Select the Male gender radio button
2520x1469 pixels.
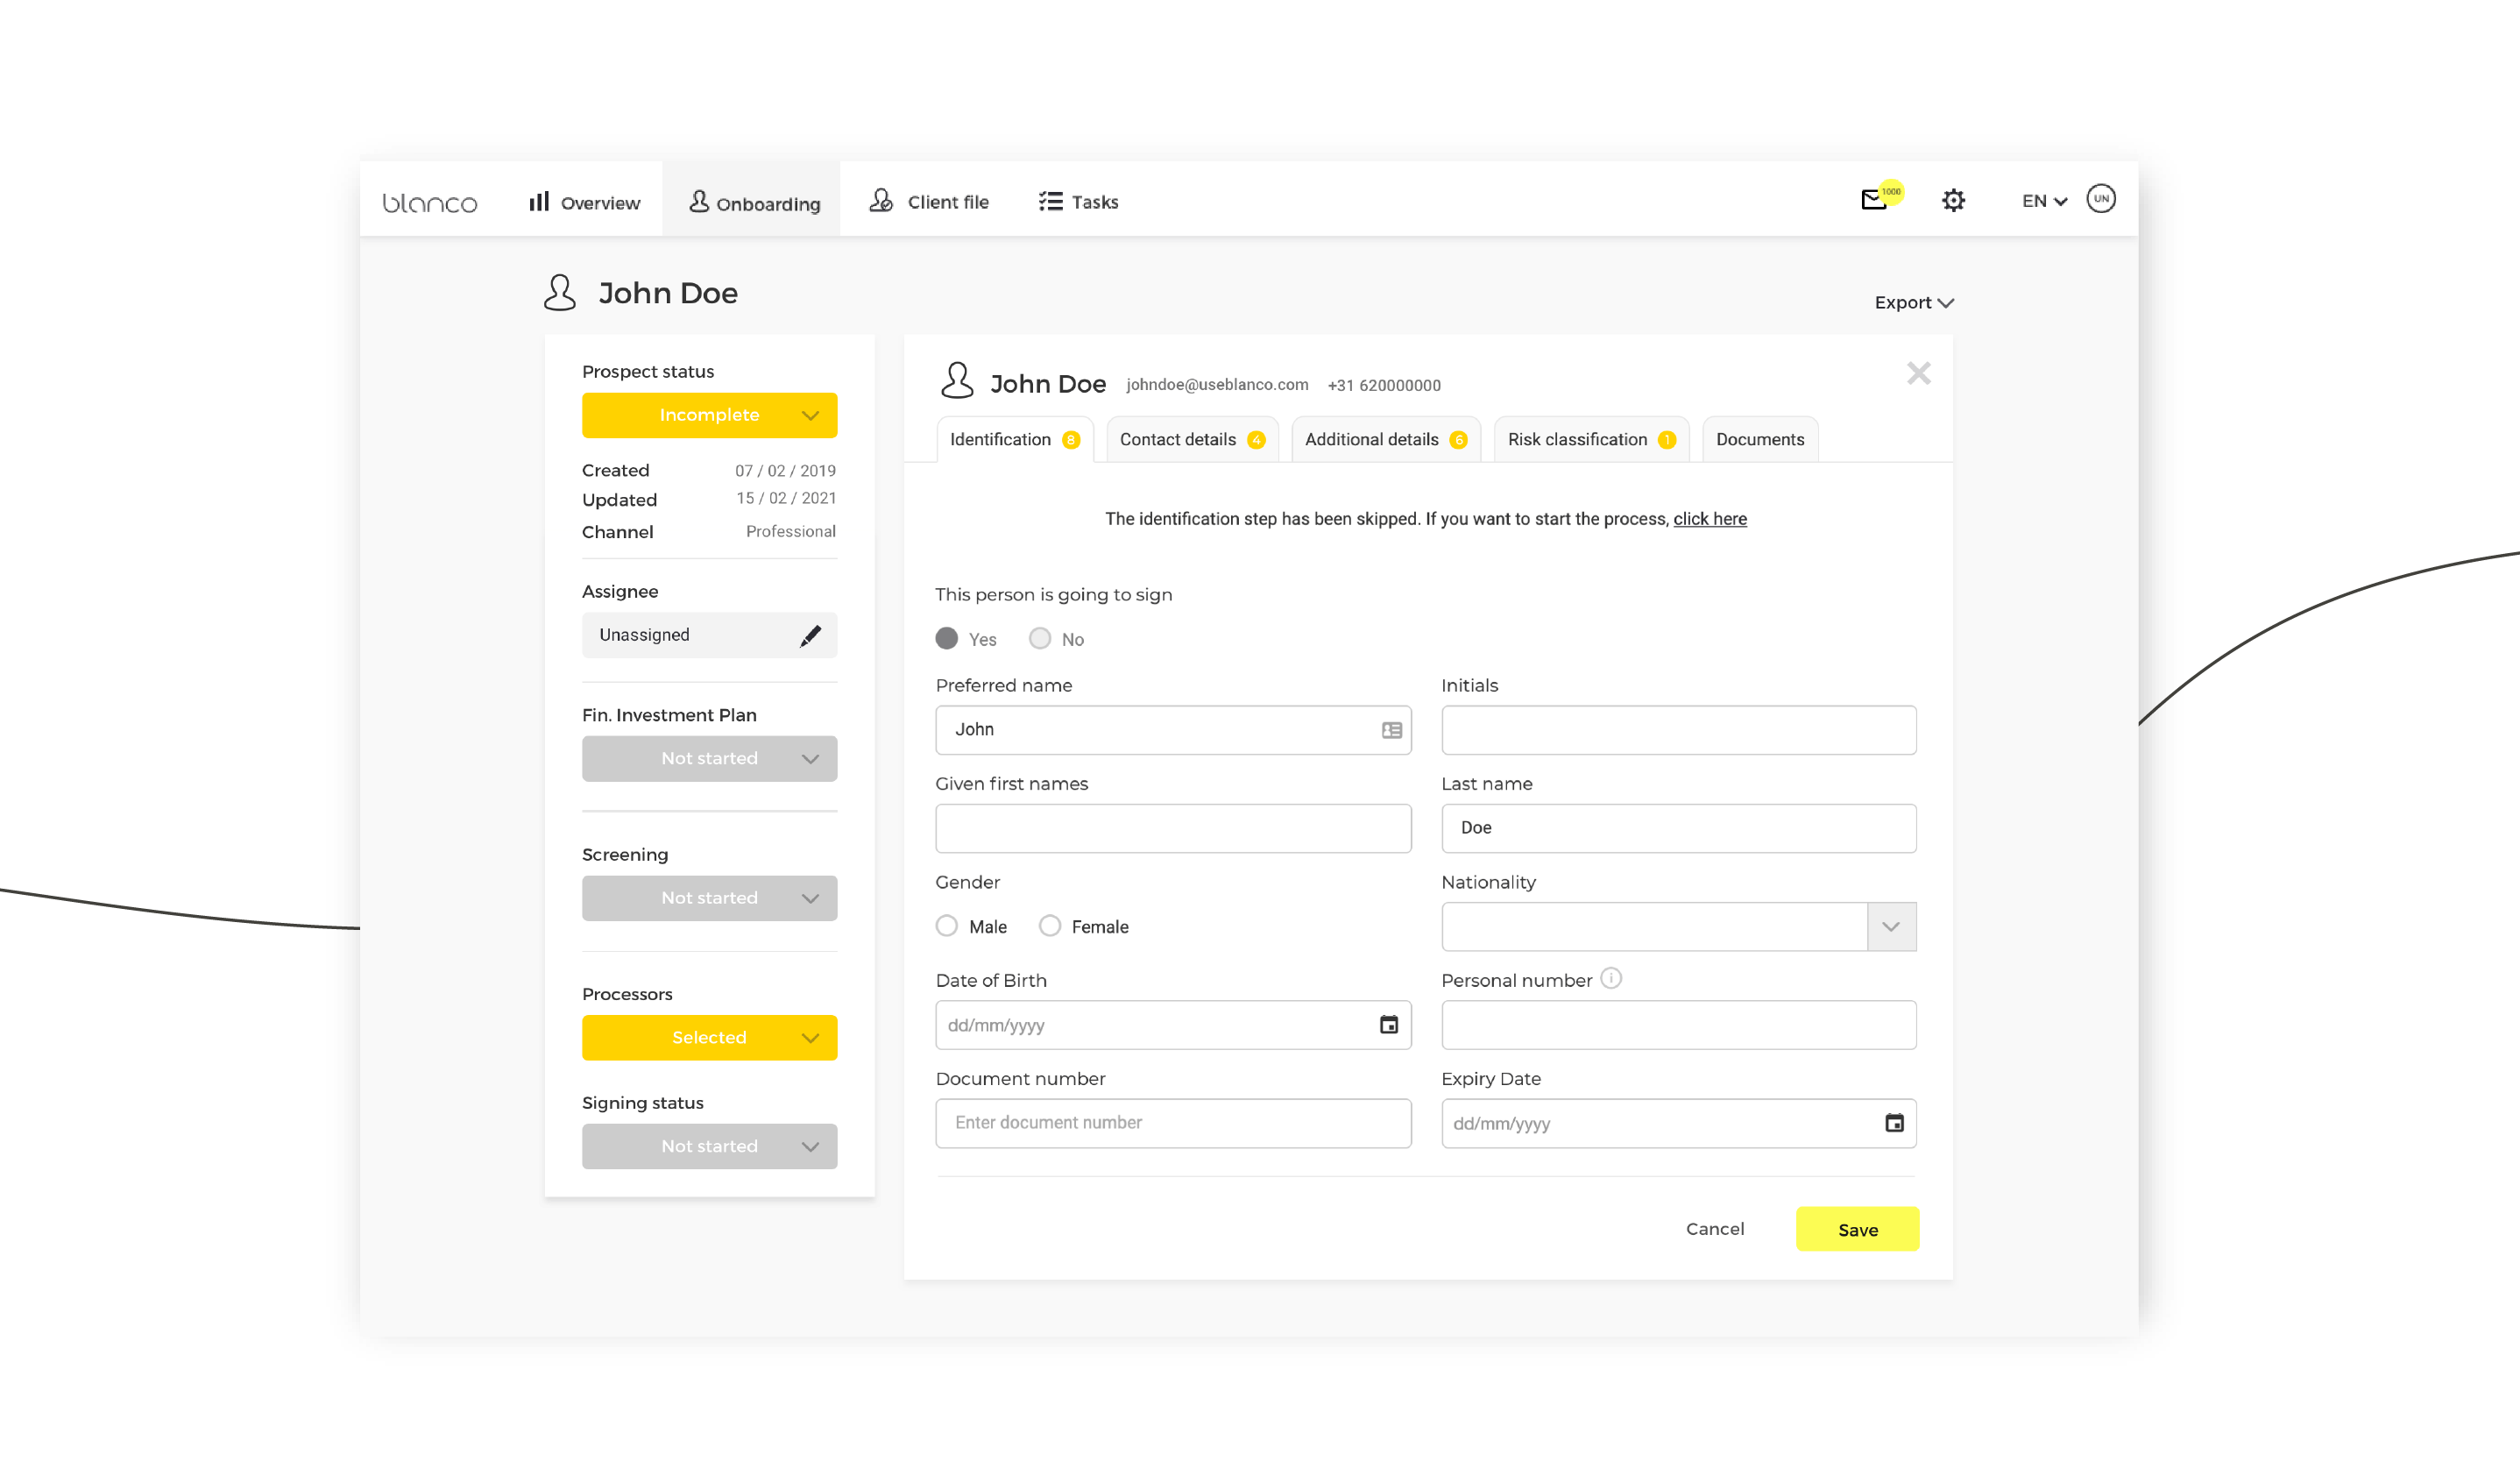(947, 926)
